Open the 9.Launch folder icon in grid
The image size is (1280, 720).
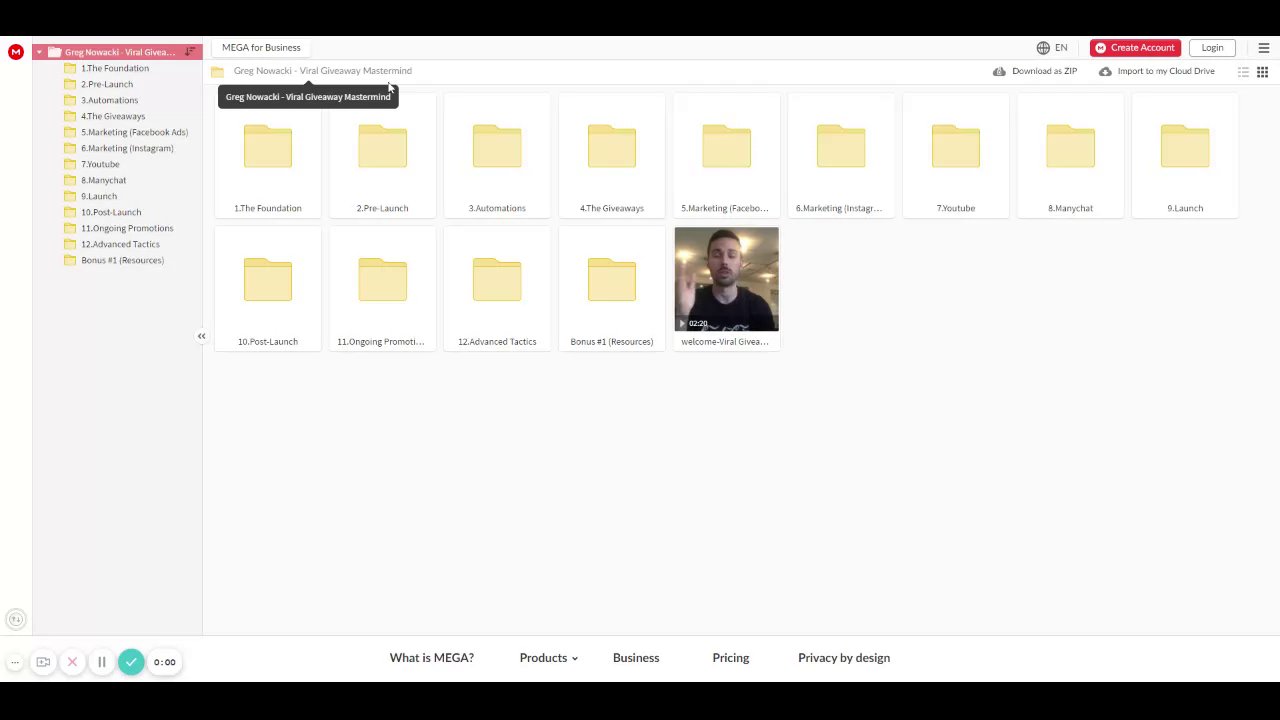click(x=1185, y=146)
